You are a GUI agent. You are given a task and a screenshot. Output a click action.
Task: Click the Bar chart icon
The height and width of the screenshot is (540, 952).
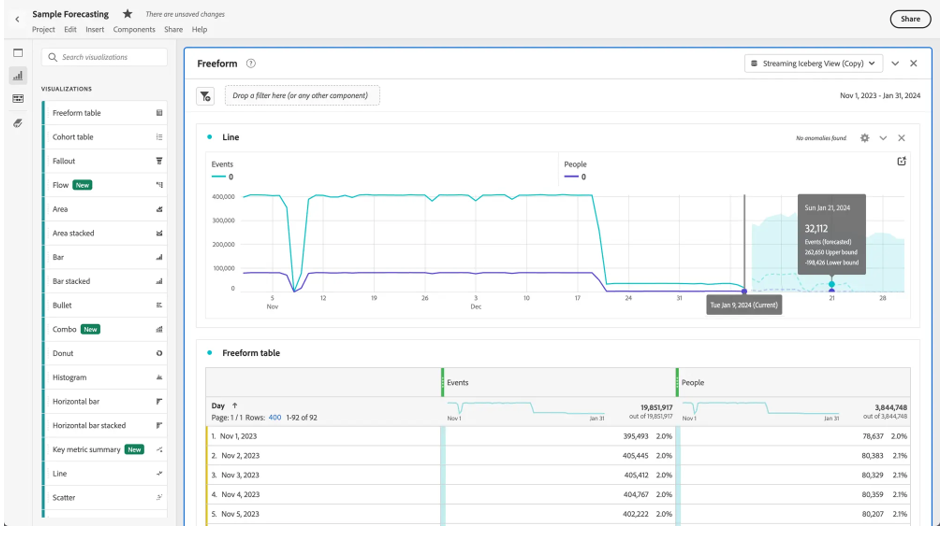coord(159,257)
